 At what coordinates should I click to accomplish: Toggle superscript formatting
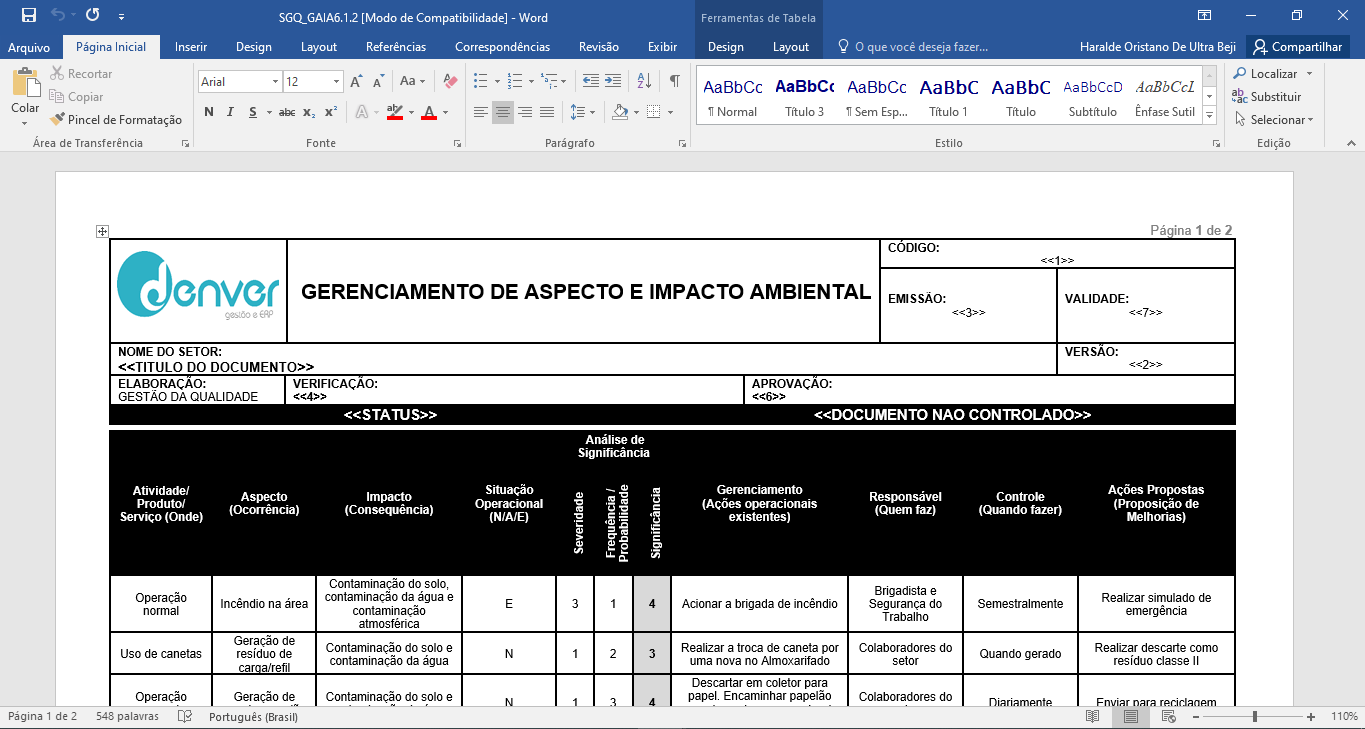point(331,112)
